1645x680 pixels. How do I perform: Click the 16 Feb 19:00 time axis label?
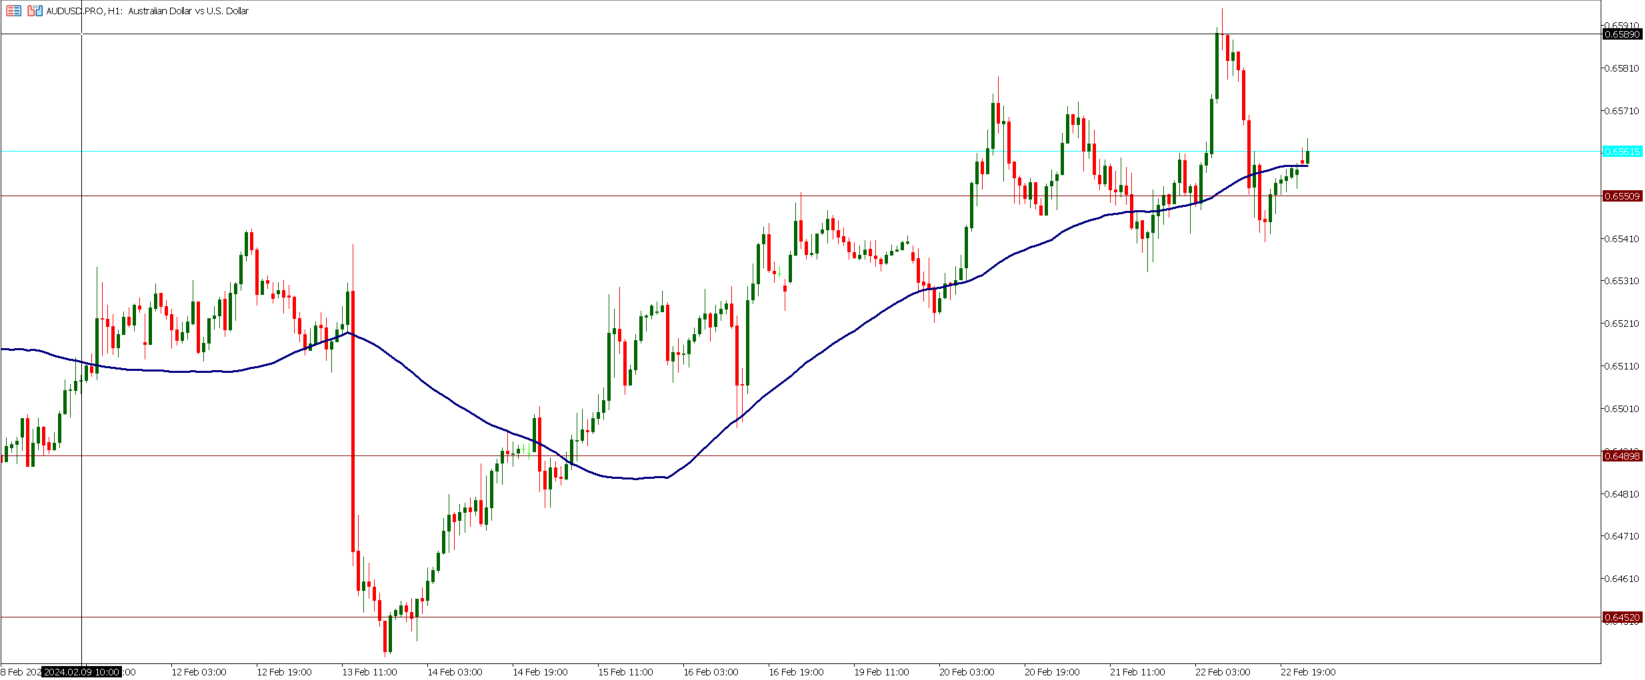tap(796, 672)
